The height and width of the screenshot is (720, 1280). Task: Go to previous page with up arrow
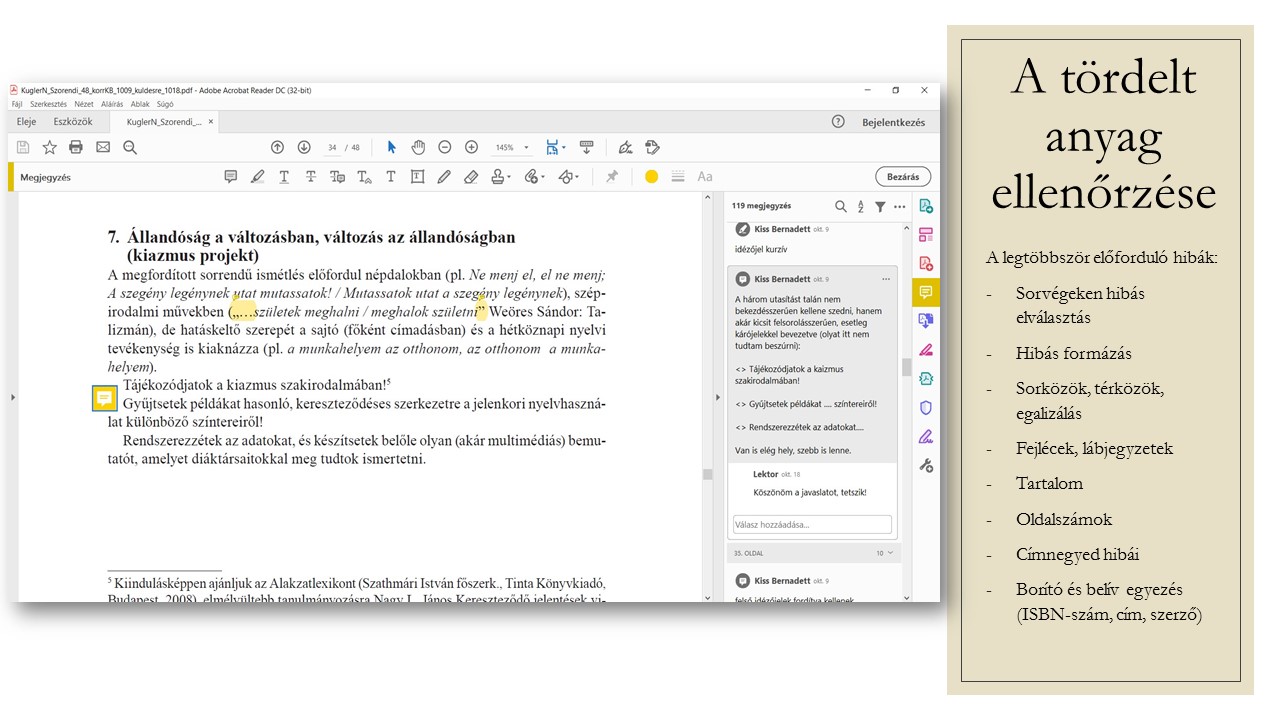point(278,147)
